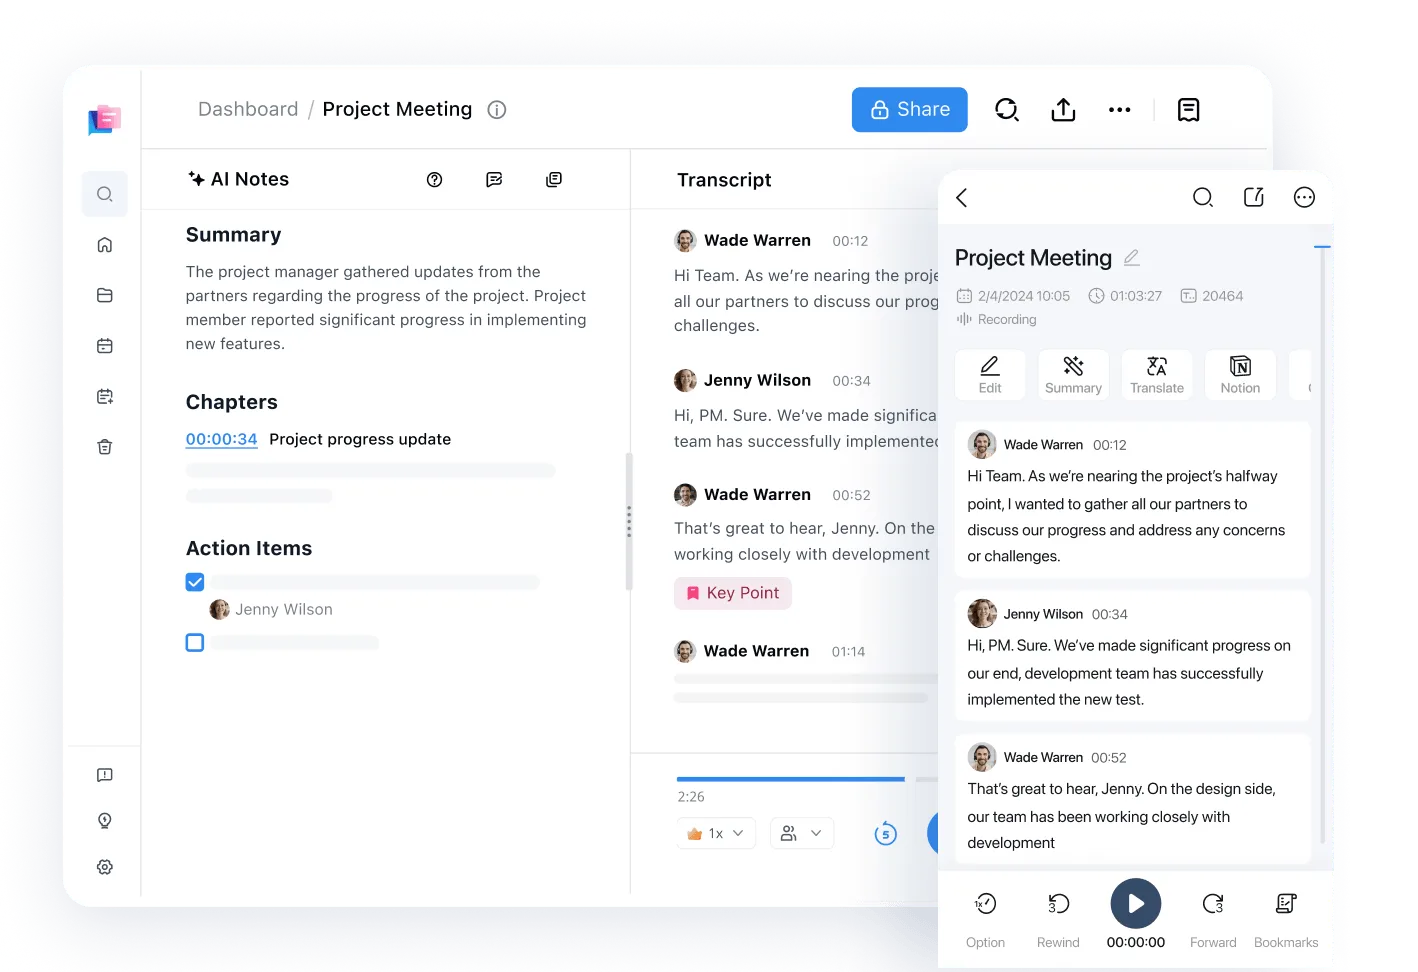Copy AI Notes with copy icon
The width and height of the screenshot is (1418, 972).
pos(554,180)
